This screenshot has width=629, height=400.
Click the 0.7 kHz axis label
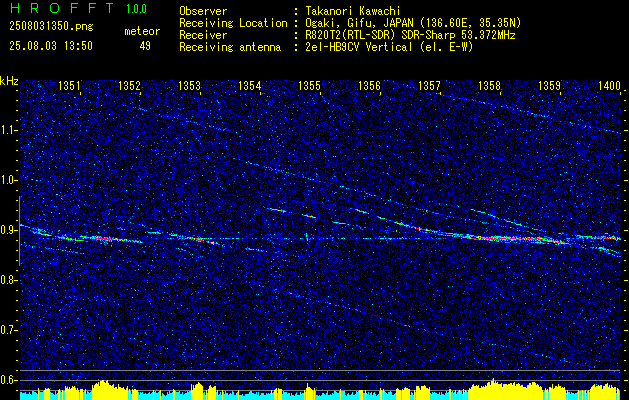8,330
